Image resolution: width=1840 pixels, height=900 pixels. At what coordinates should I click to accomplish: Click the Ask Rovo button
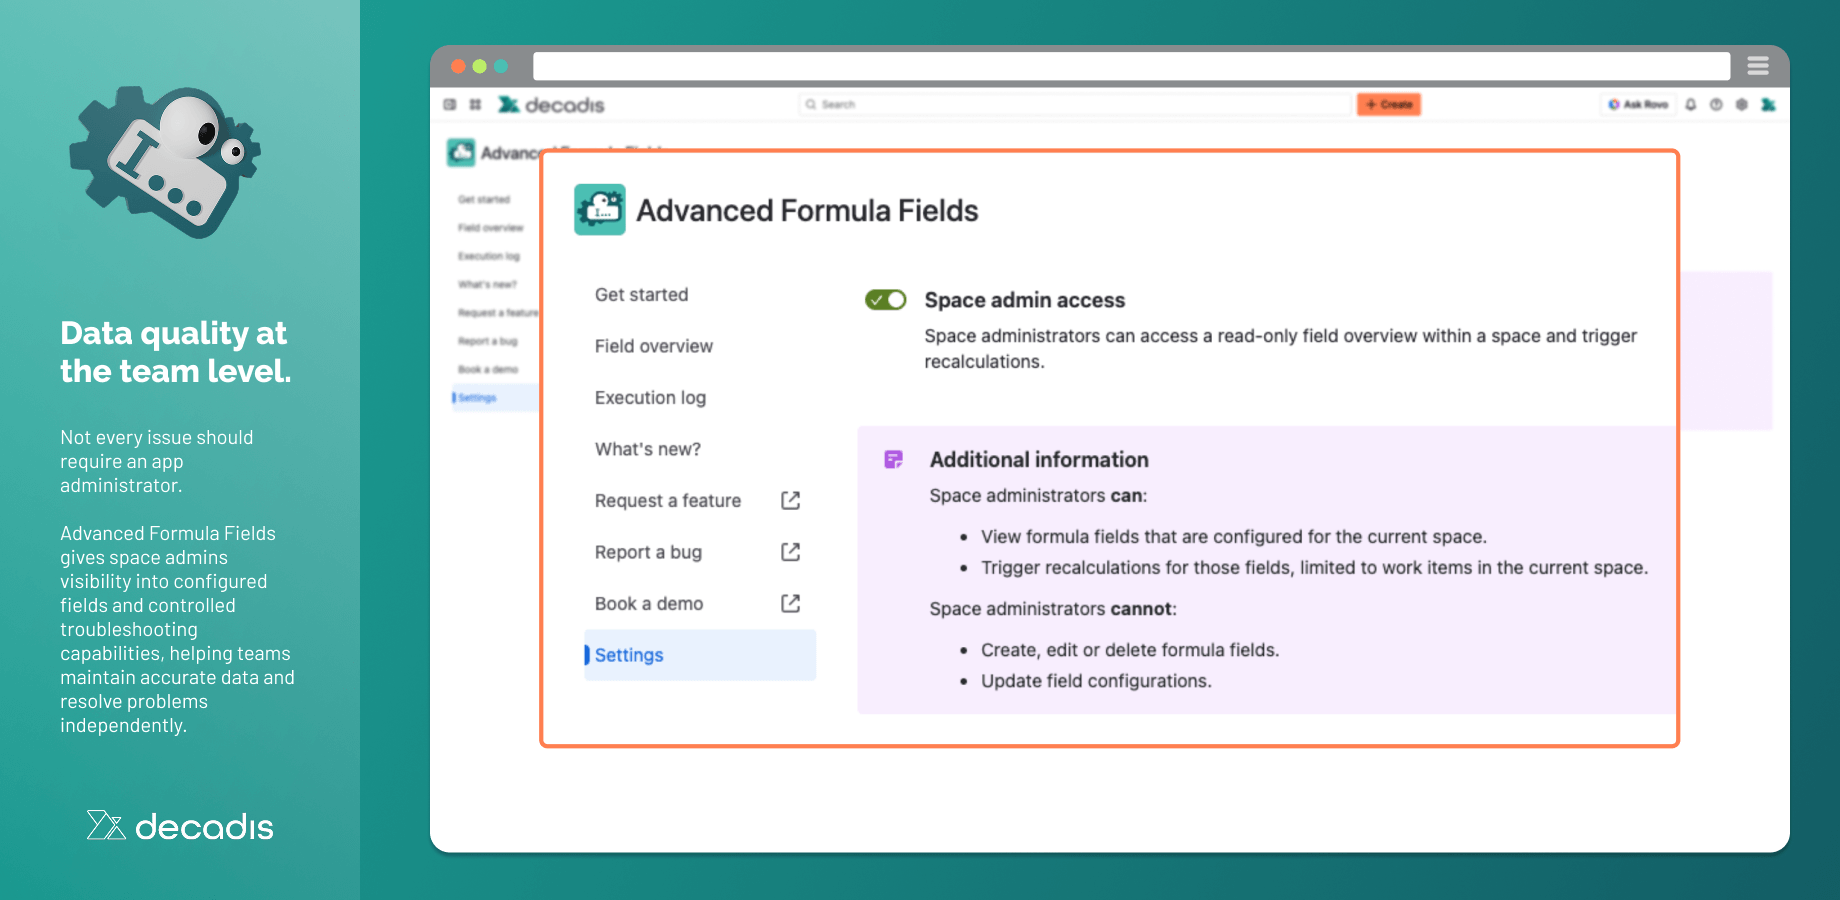pos(1638,104)
